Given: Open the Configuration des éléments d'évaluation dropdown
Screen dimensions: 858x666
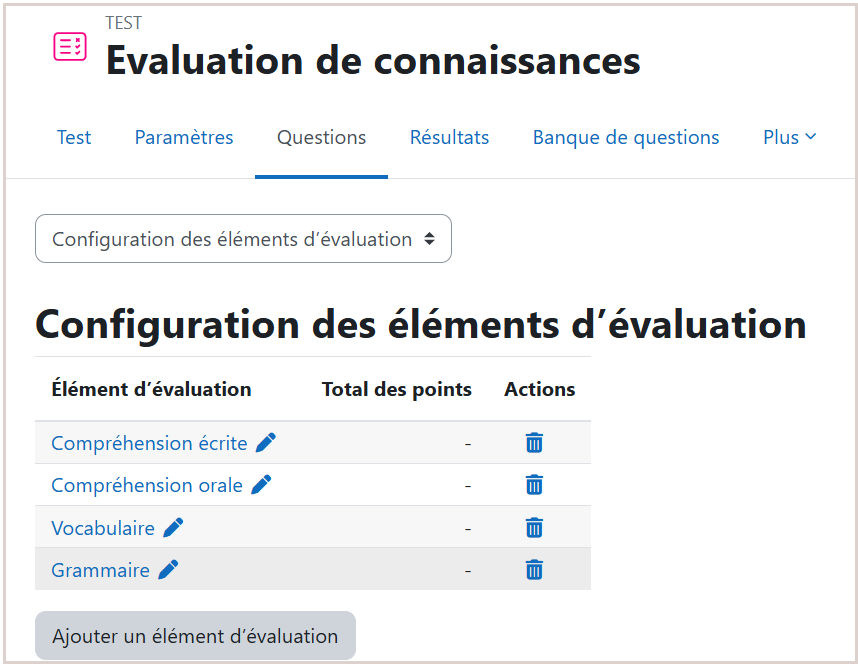Looking at the screenshot, I should point(243,239).
